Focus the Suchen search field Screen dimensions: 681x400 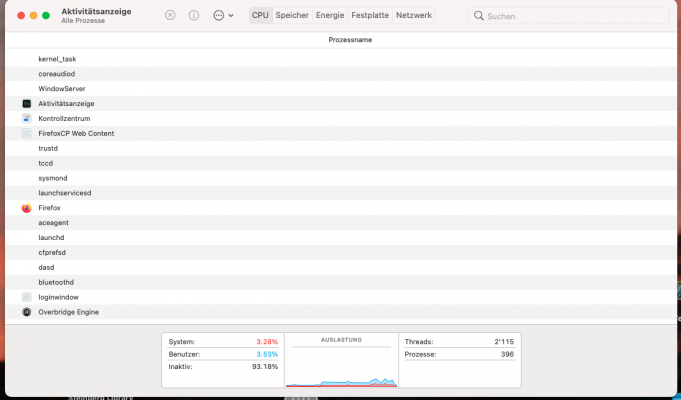point(569,16)
